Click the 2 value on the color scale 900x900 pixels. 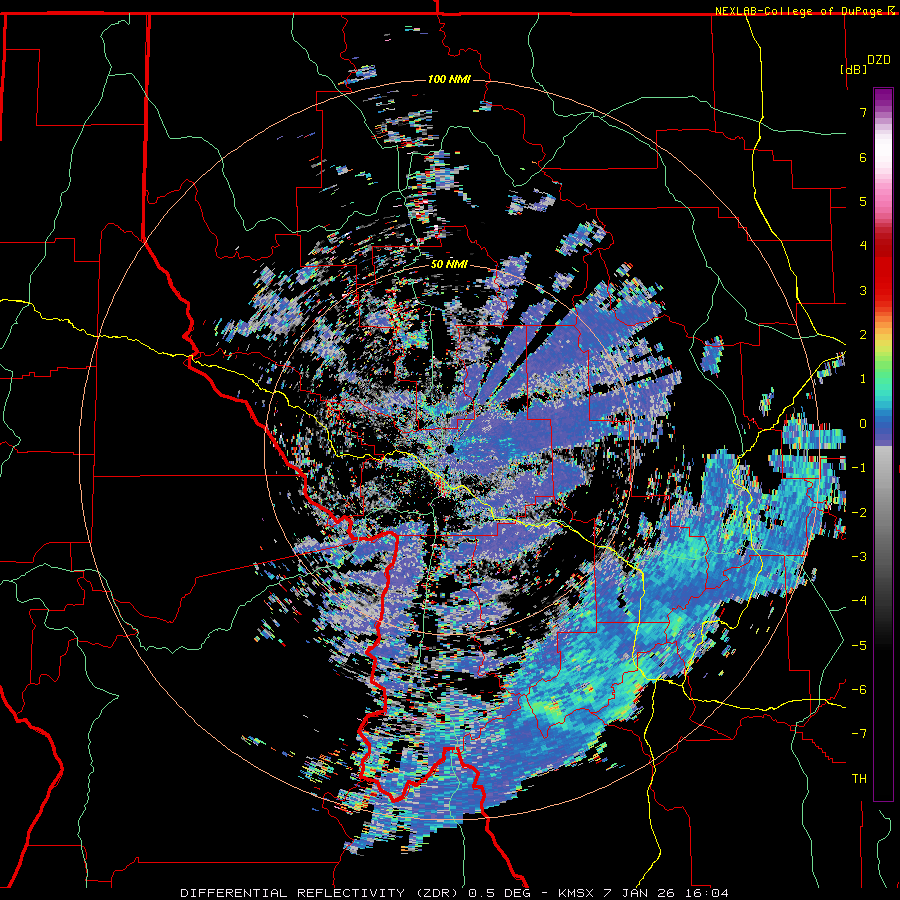tap(863, 335)
